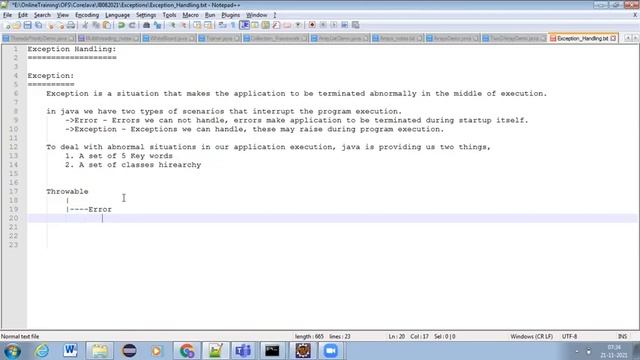This screenshot has width=640, height=360.
Task: Toggle the highlighted Indent Guide icon
Action: [244, 25]
